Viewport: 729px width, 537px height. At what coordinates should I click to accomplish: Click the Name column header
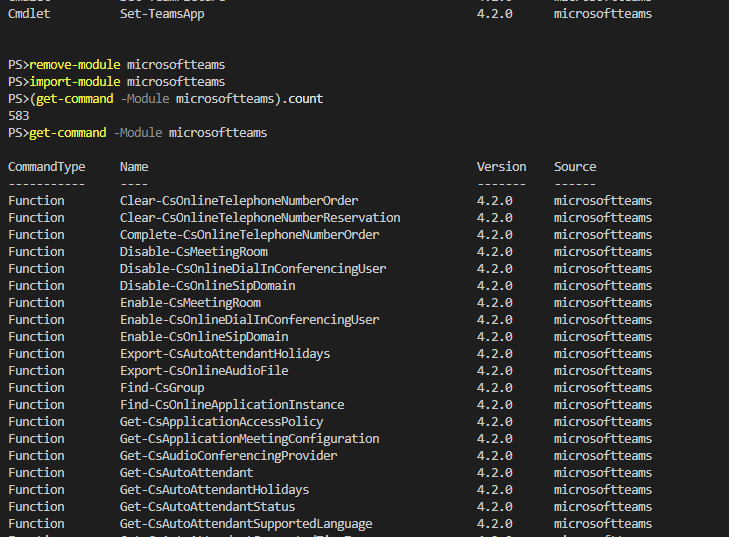(x=134, y=167)
